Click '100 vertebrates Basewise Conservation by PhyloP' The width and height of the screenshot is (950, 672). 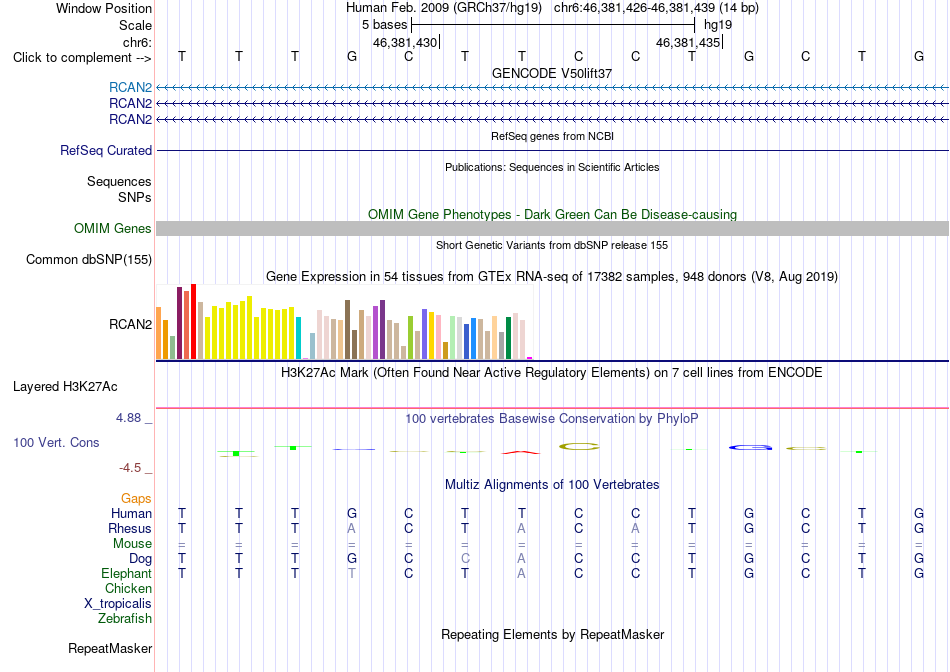[x=552, y=419]
